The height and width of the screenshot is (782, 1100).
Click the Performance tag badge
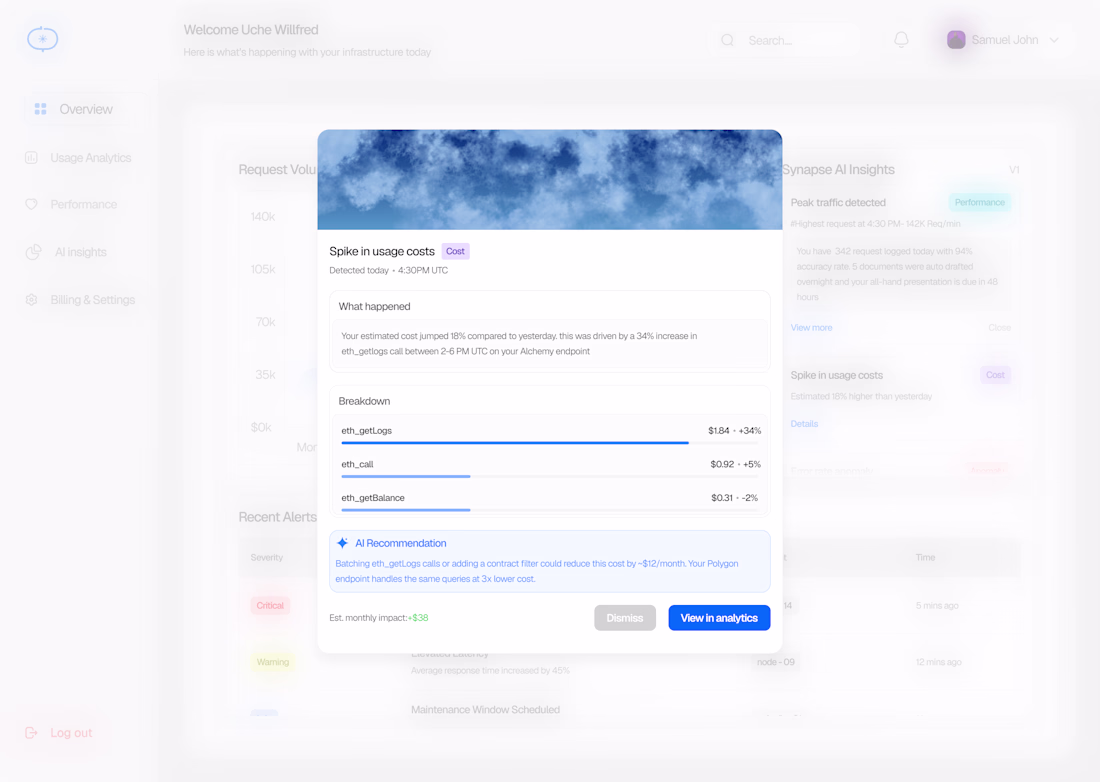[x=980, y=203]
